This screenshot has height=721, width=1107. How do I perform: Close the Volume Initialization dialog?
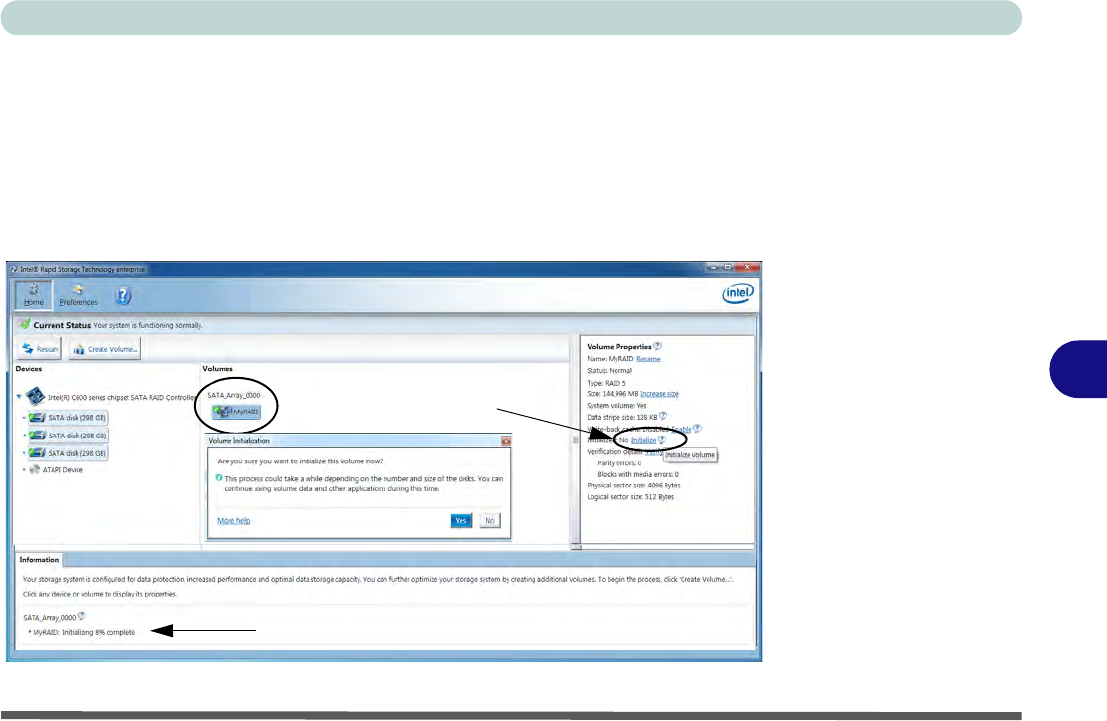[505, 441]
